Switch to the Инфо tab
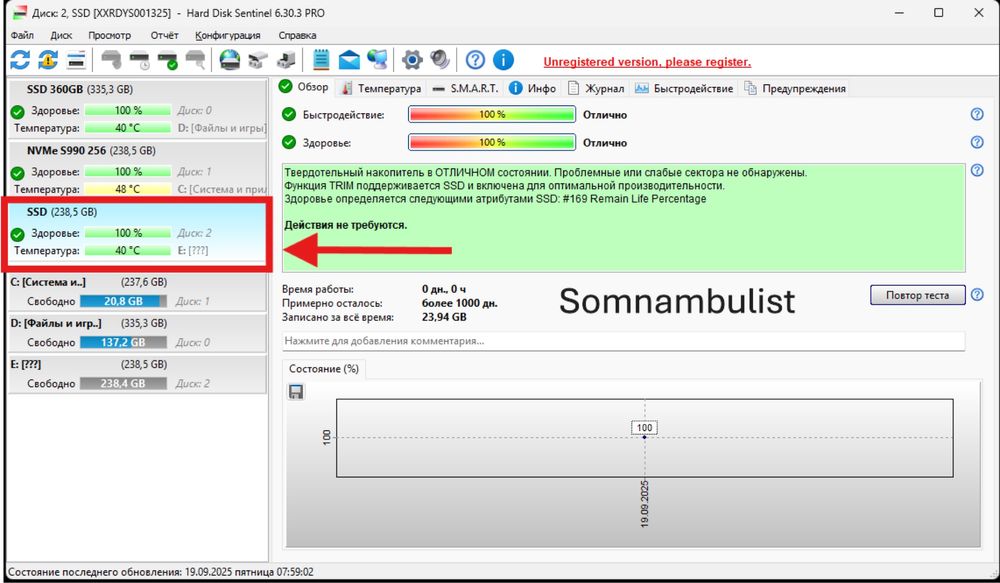 533,89
